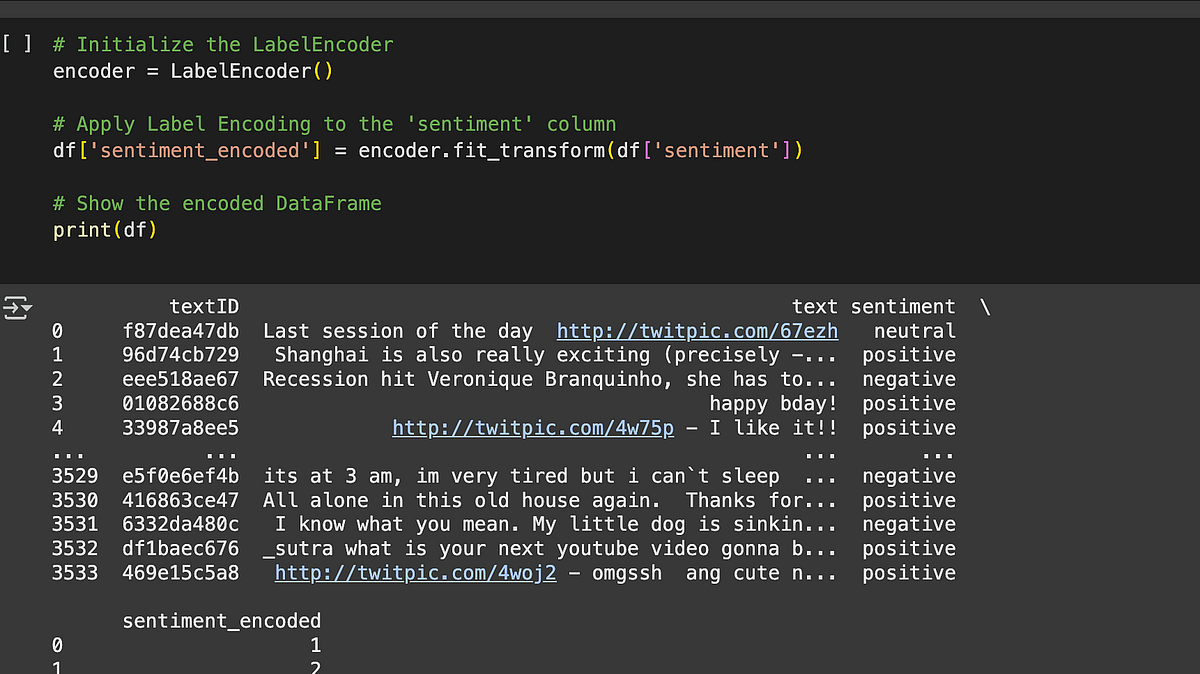
Task: Click the '# Apply Label Encoding' comment line
Action: click(x=334, y=125)
